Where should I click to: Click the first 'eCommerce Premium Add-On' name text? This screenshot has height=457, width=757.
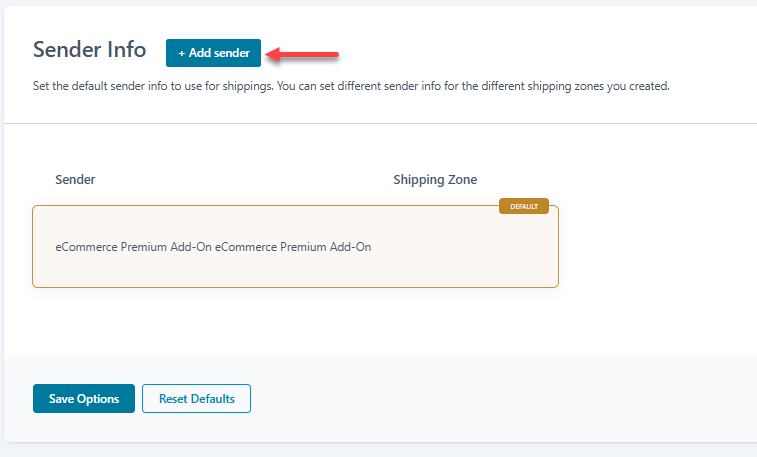(133, 247)
